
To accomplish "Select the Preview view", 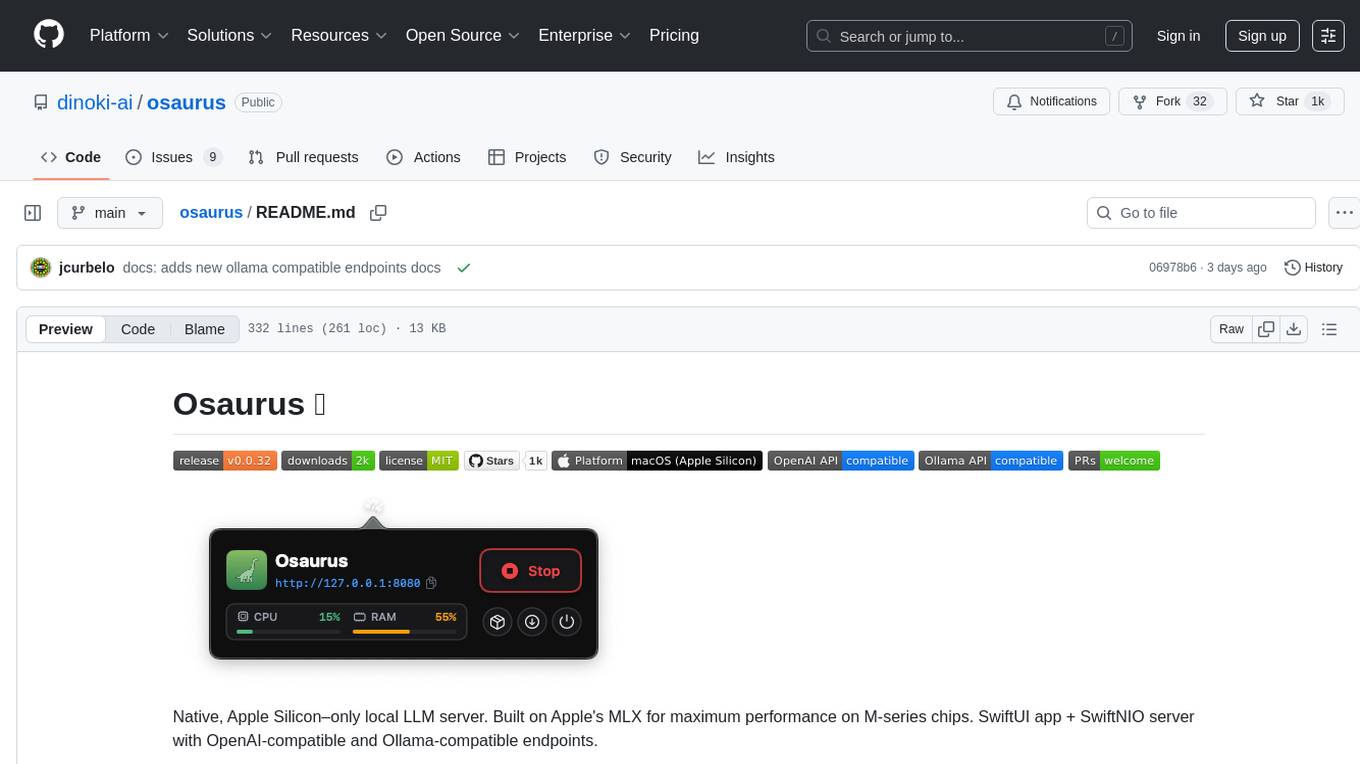I will click(66, 329).
